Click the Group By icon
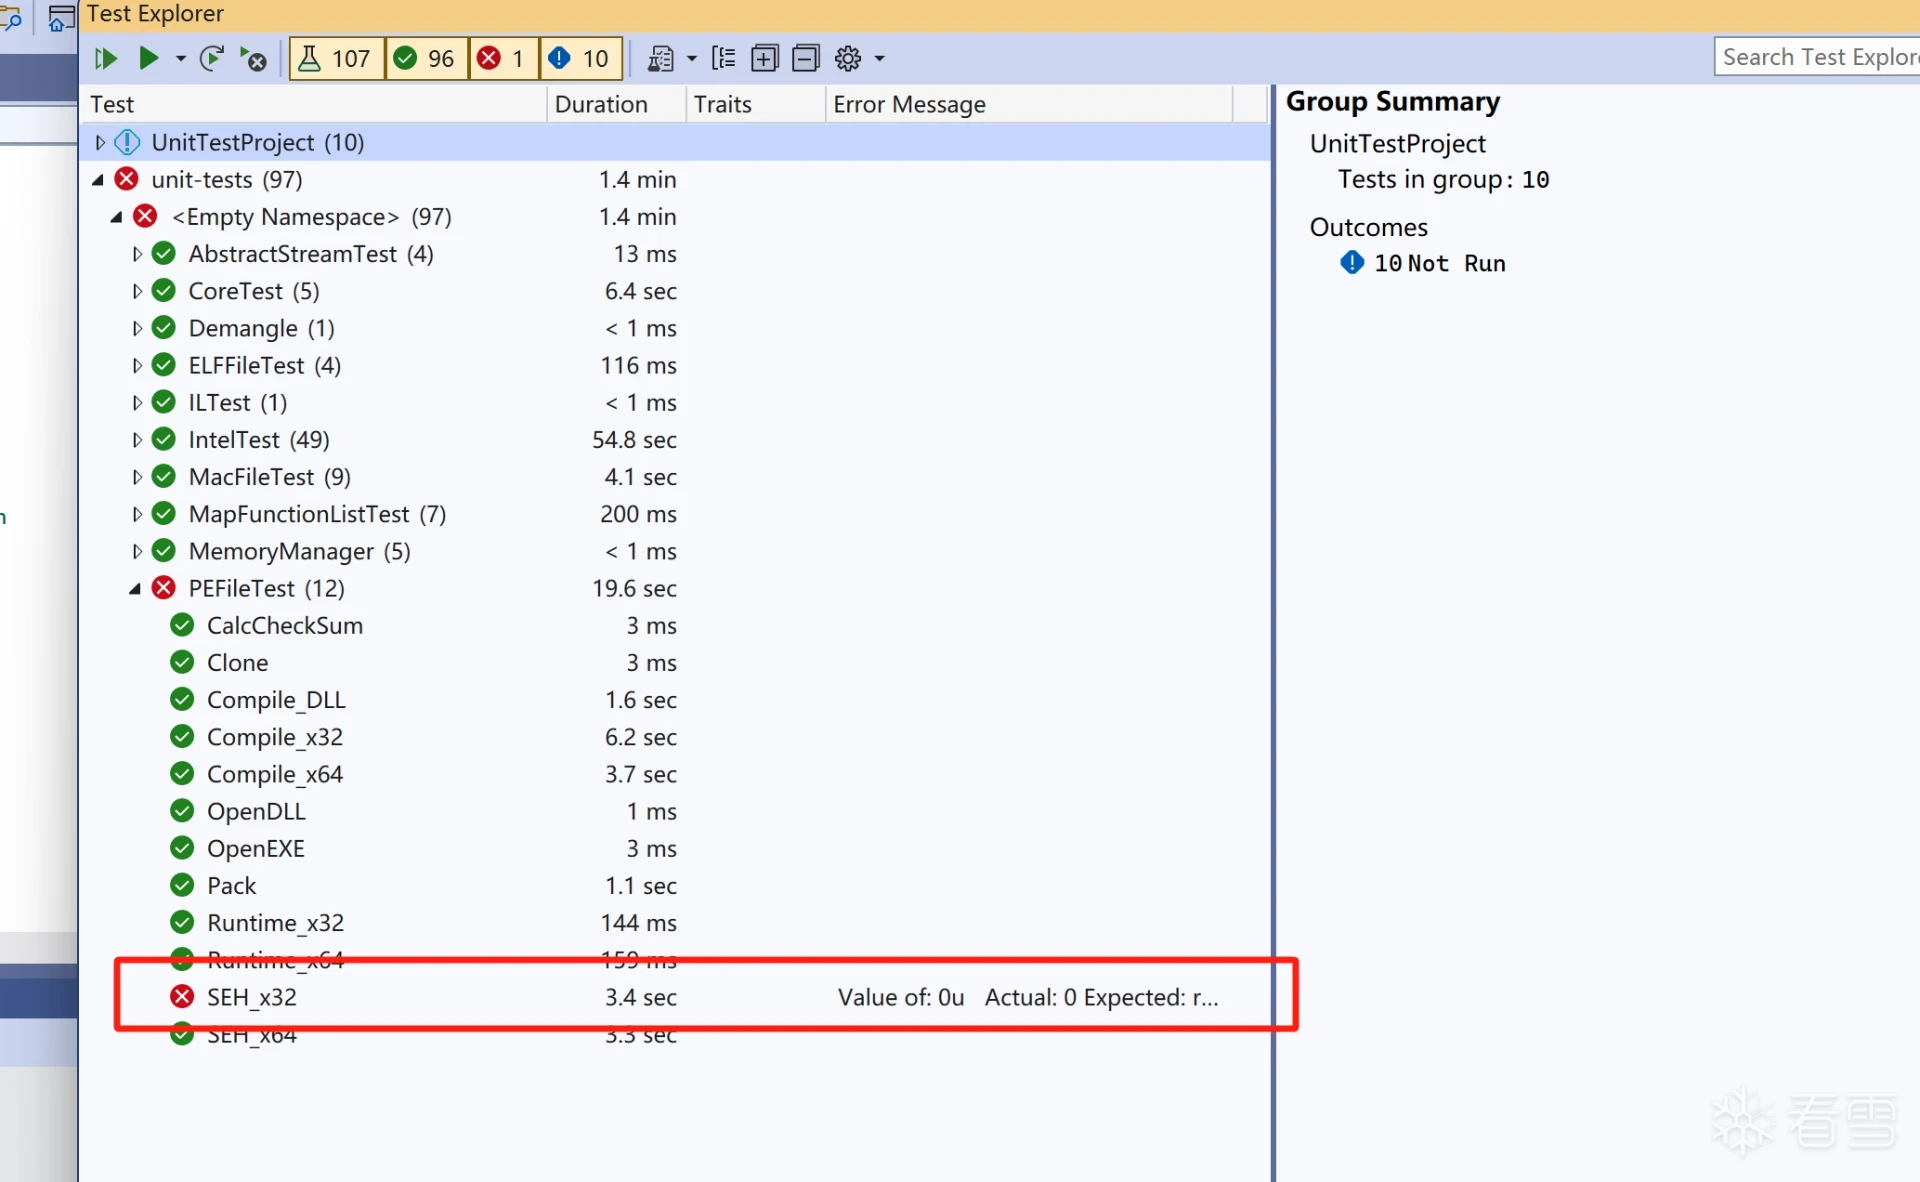The height and width of the screenshot is (1182, 1920). click(723, 58)
